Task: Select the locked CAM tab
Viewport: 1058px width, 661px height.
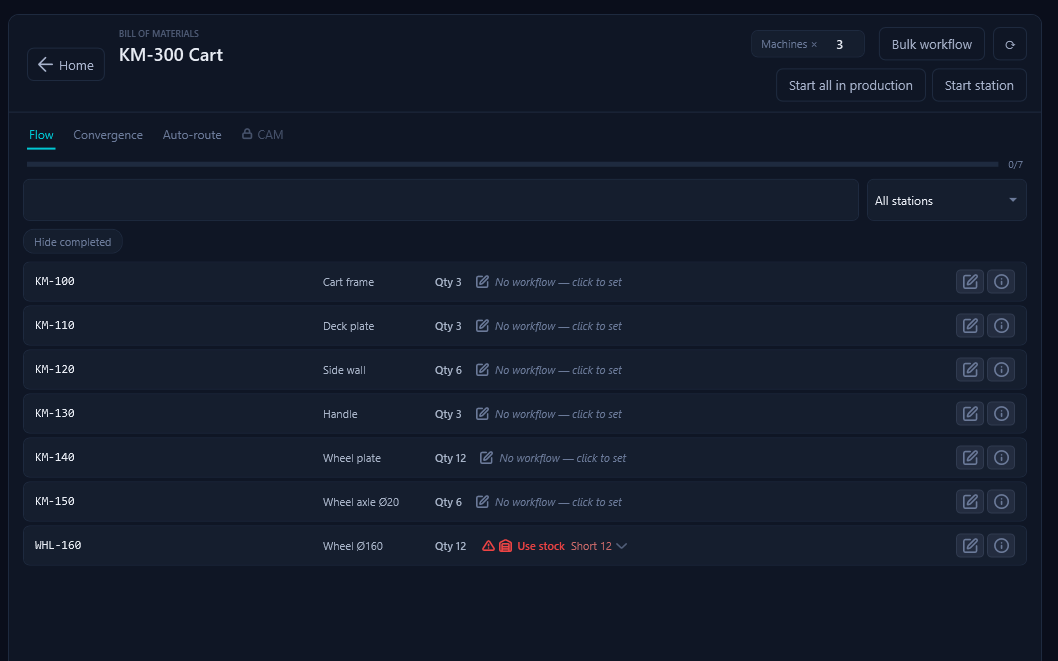Action: 262,135
